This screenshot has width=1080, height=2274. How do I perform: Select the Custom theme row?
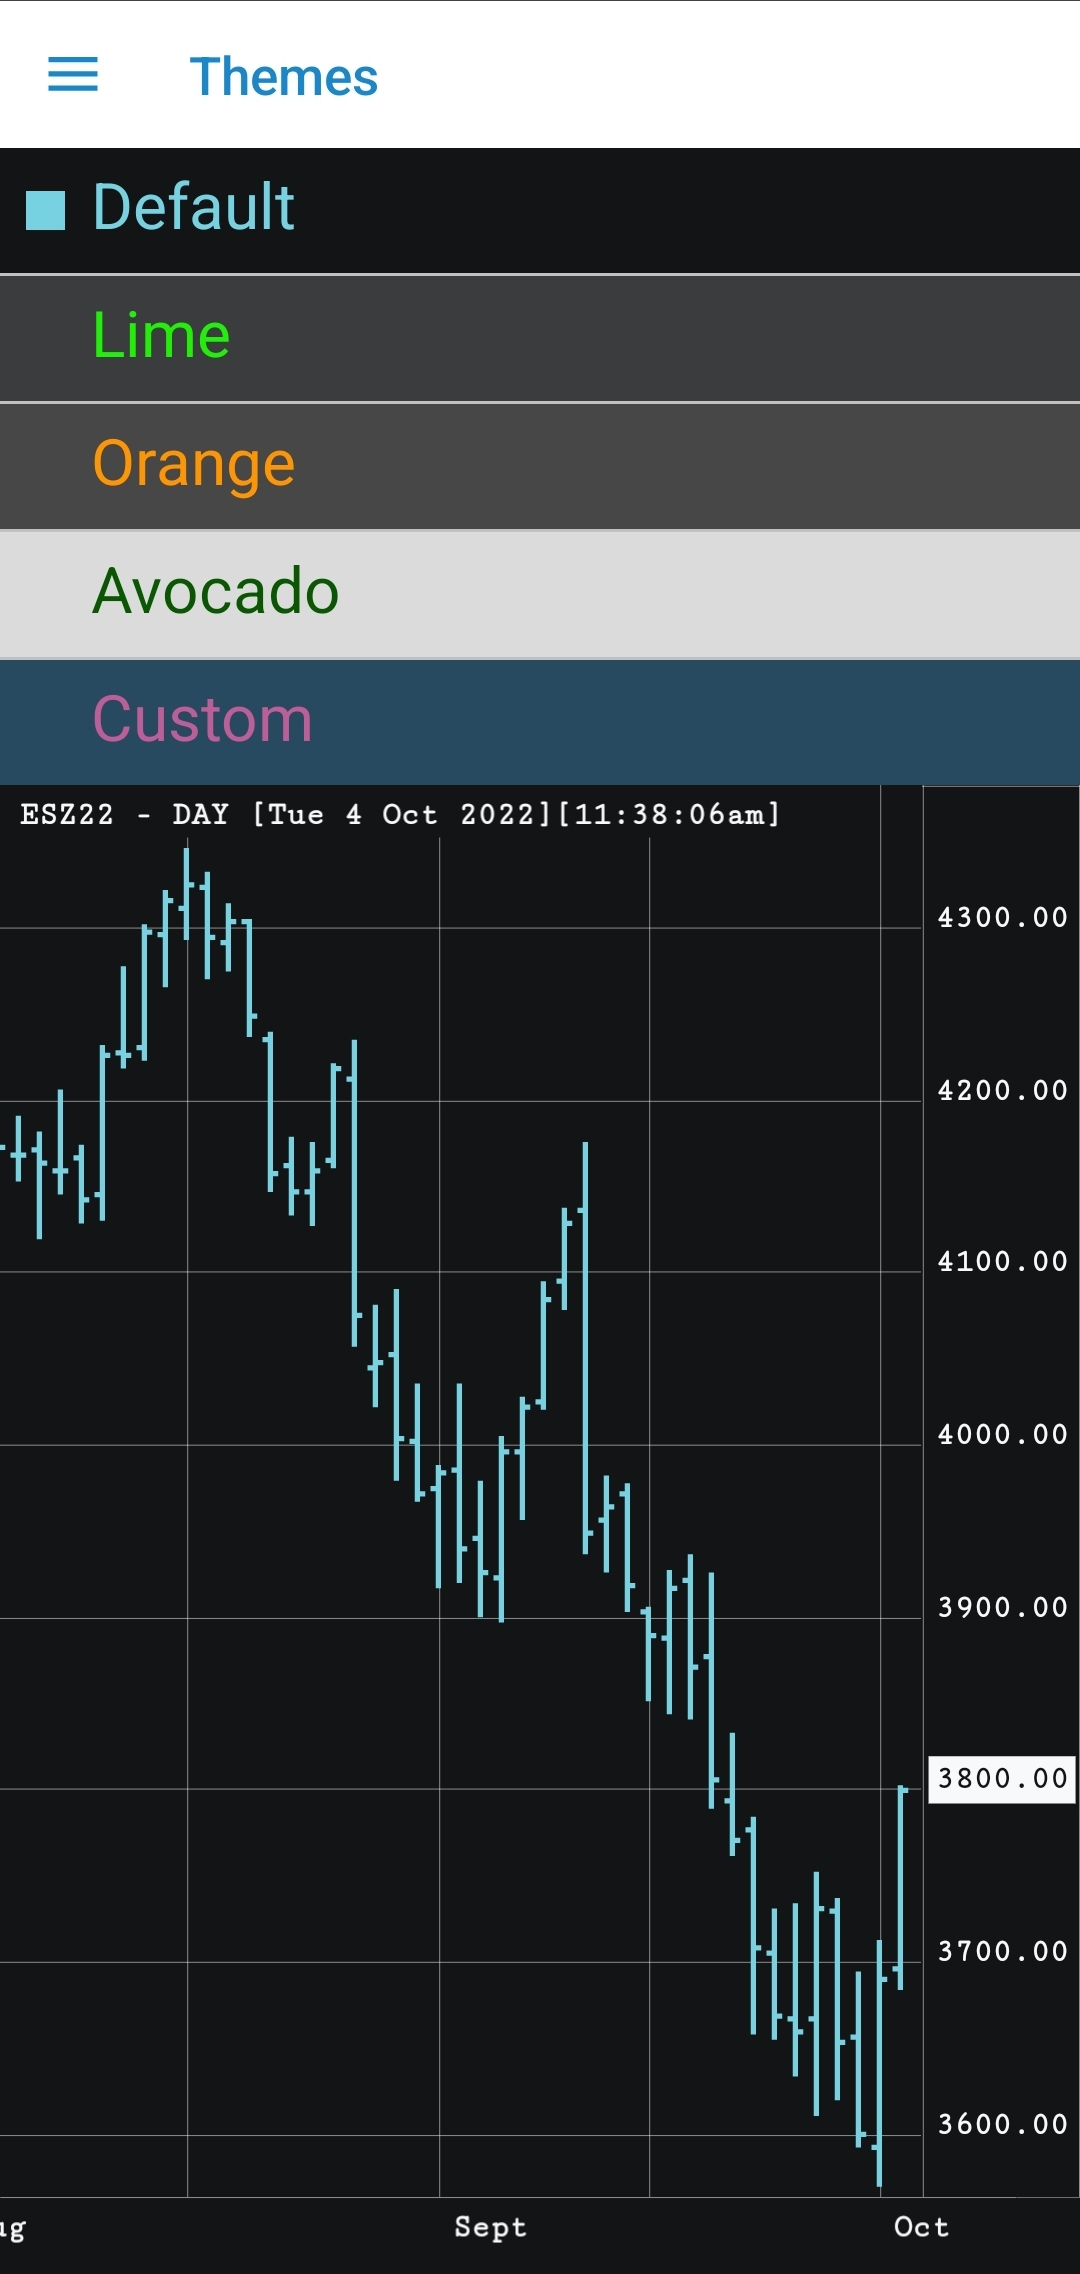540,721
